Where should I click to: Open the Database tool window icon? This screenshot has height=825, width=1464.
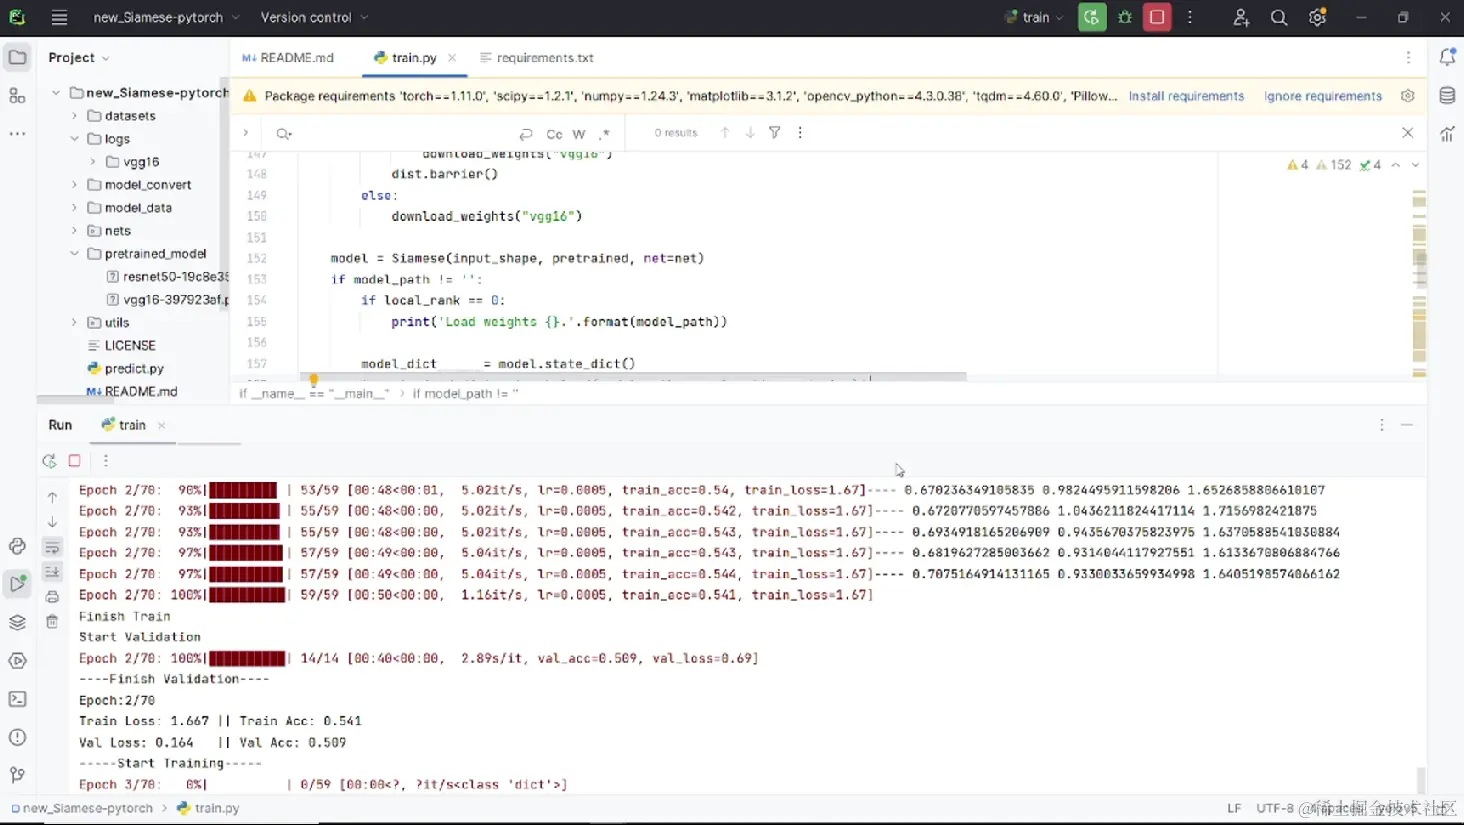[1447, 96]
